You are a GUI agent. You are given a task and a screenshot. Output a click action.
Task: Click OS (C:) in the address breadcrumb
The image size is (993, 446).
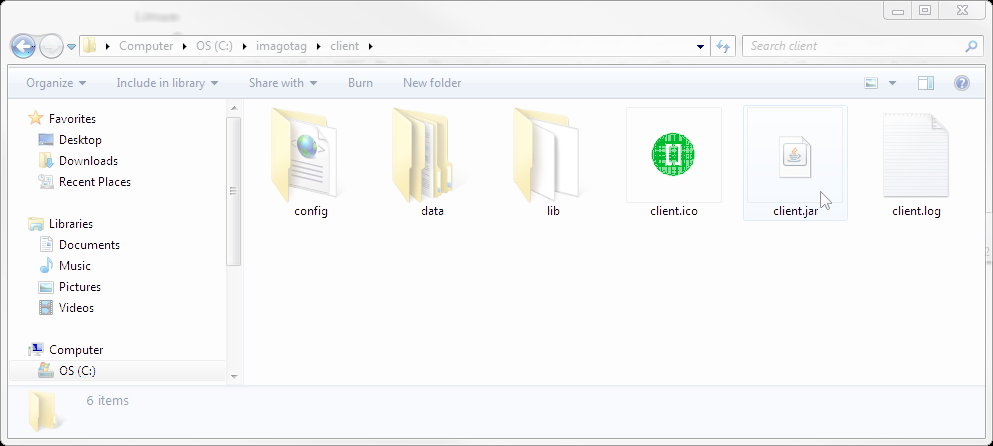tap(215, 46)
